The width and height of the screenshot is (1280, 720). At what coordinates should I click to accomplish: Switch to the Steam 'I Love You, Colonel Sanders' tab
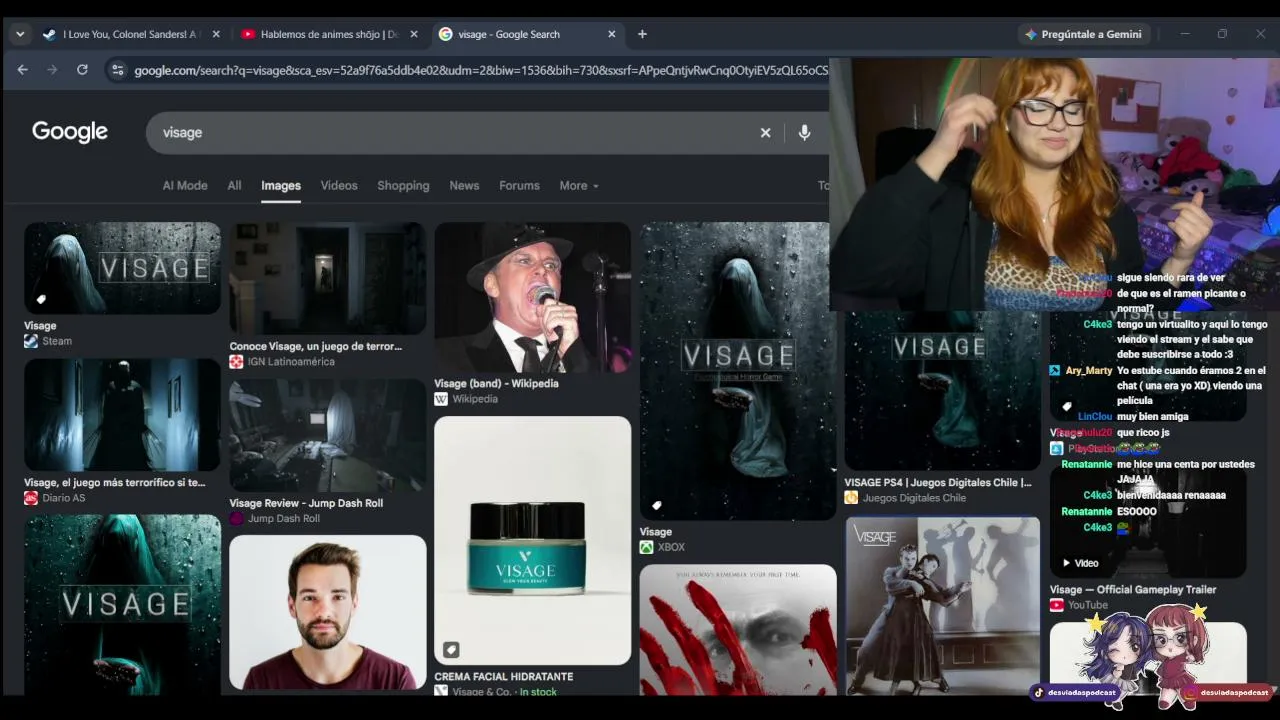pos(130,34)
